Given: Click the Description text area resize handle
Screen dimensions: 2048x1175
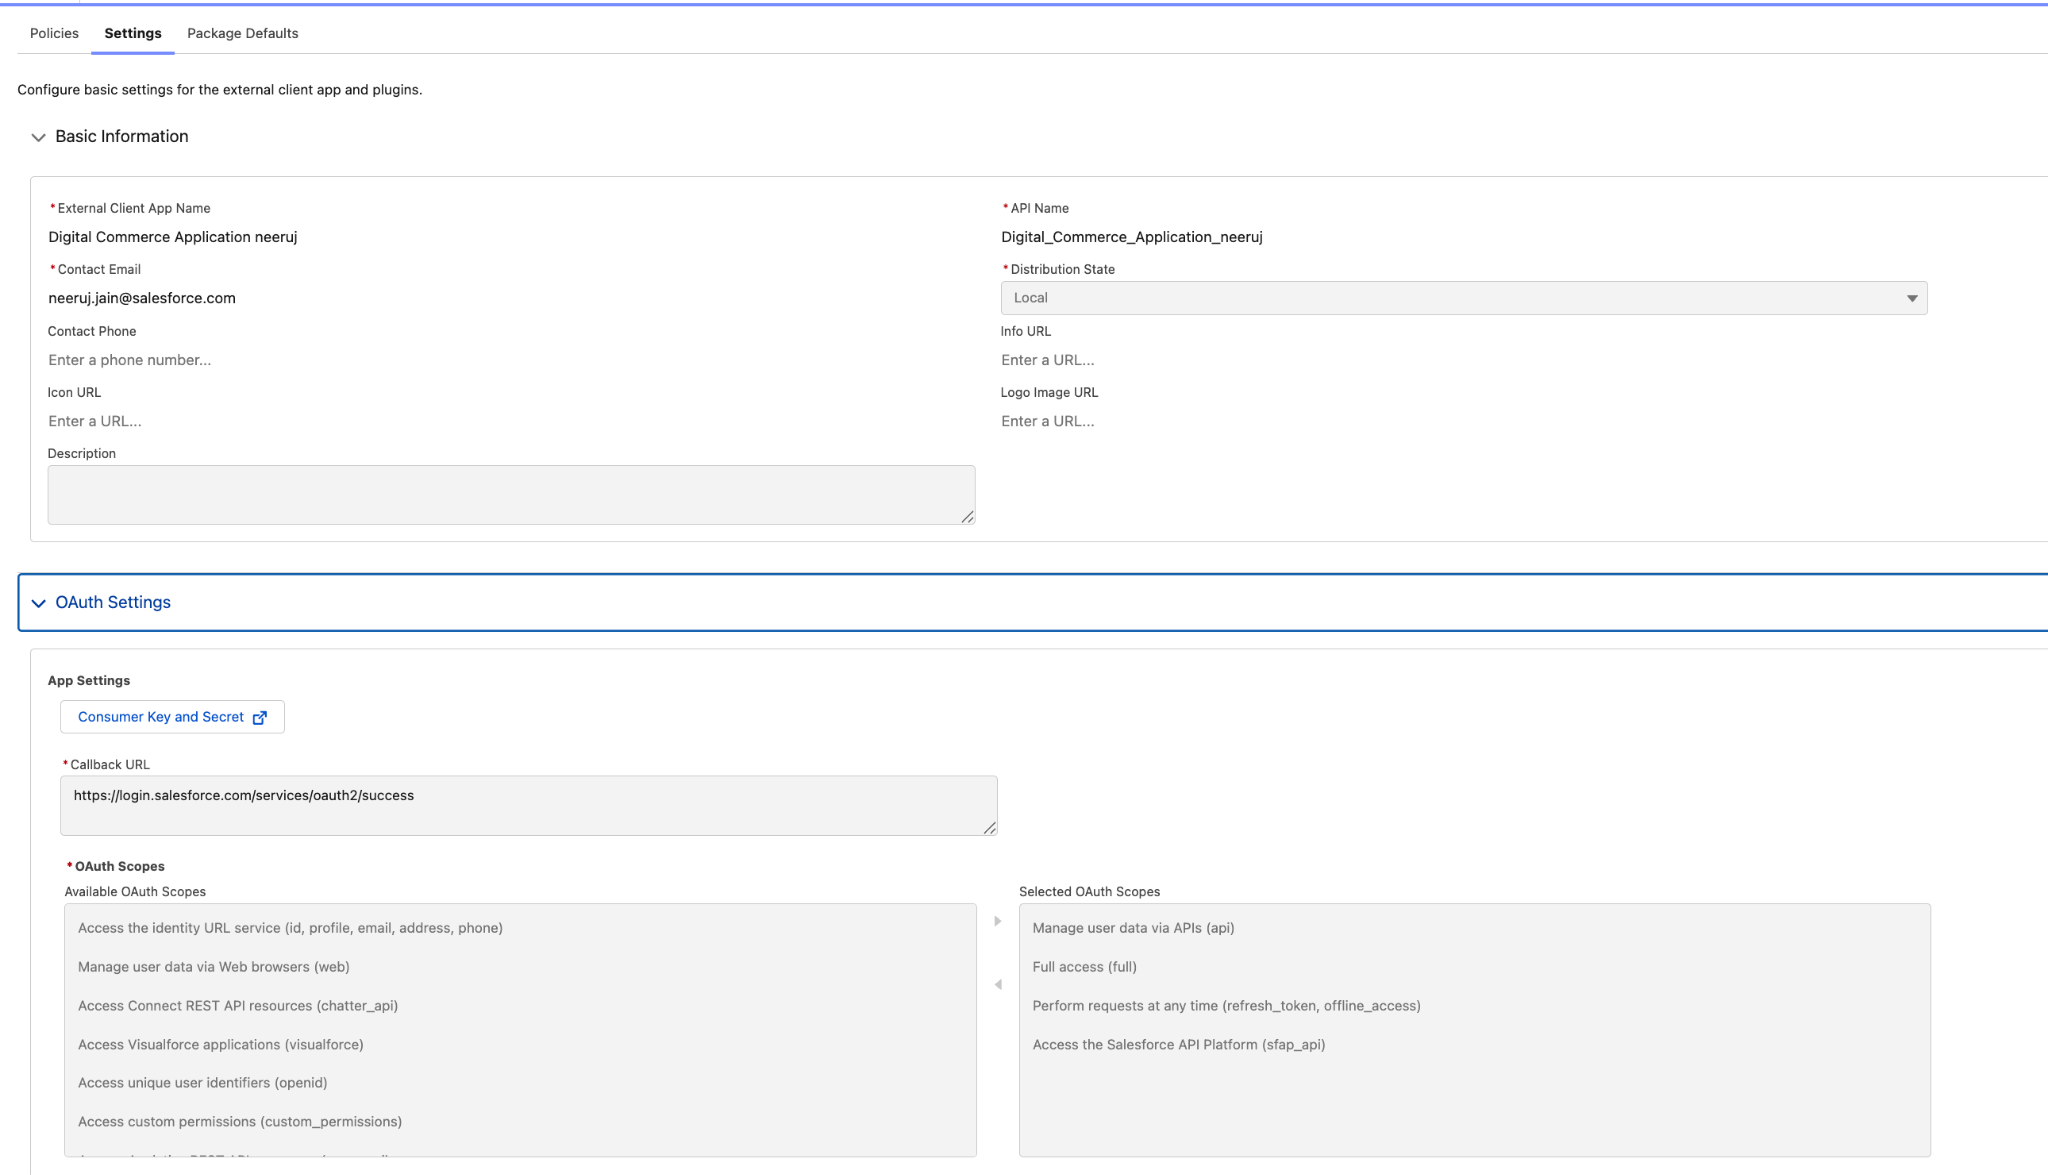Looking at the screenshot, I should click(x=967, y=517).
